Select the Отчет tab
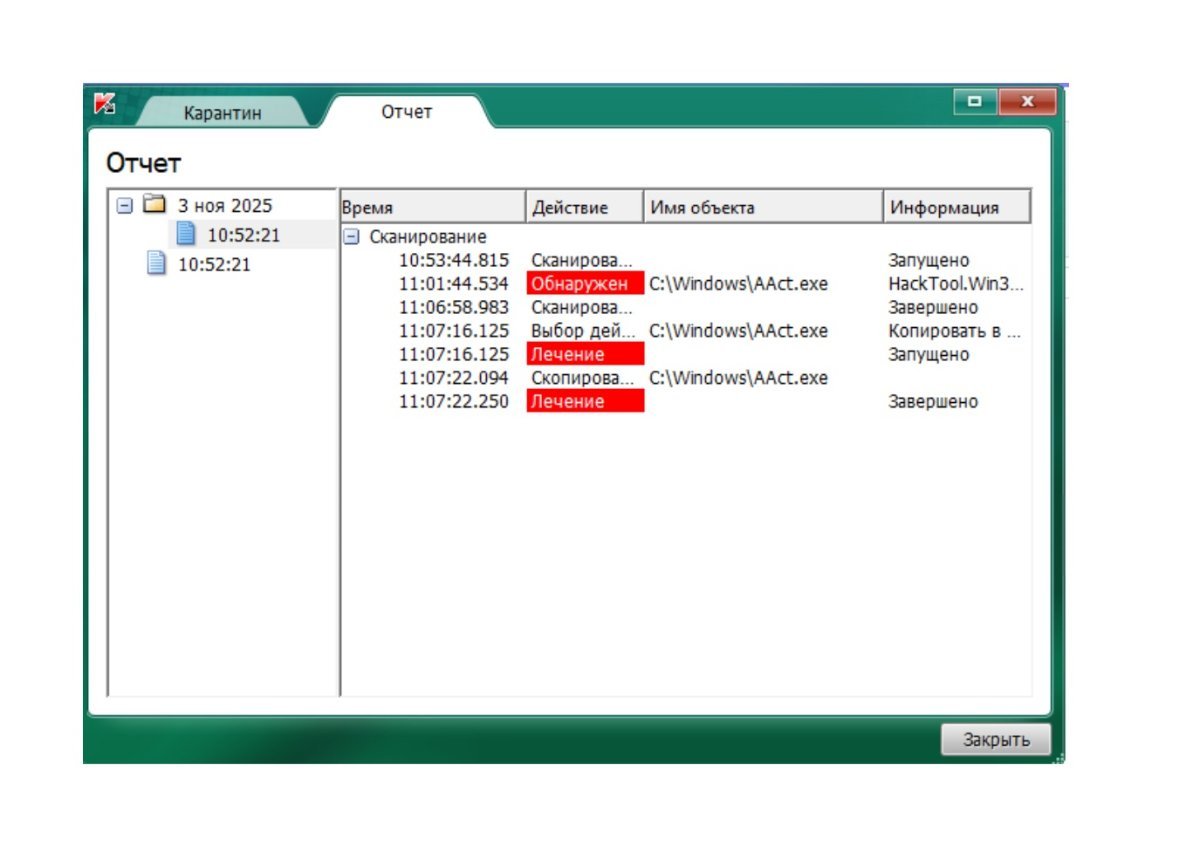 (x=406, y=111)
